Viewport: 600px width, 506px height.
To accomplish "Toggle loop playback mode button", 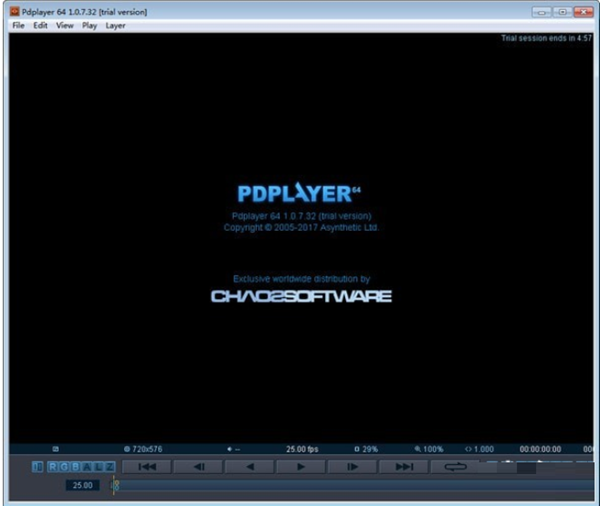I will coord(456,466).
